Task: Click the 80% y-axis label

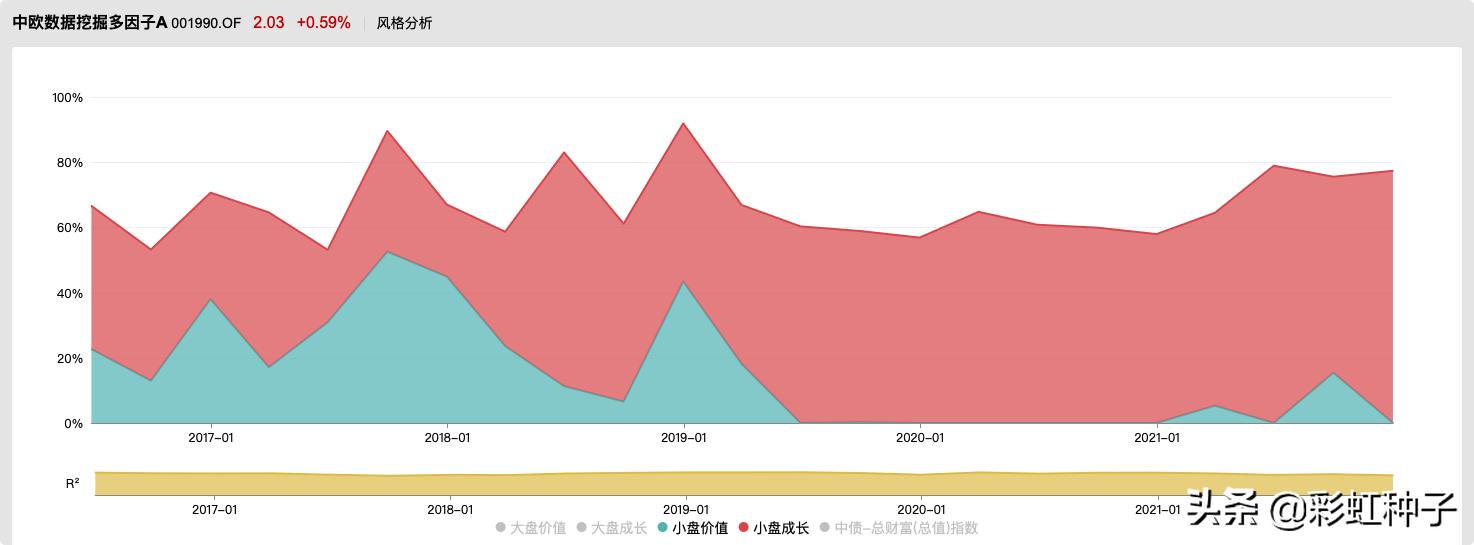Action: (70, 163)
